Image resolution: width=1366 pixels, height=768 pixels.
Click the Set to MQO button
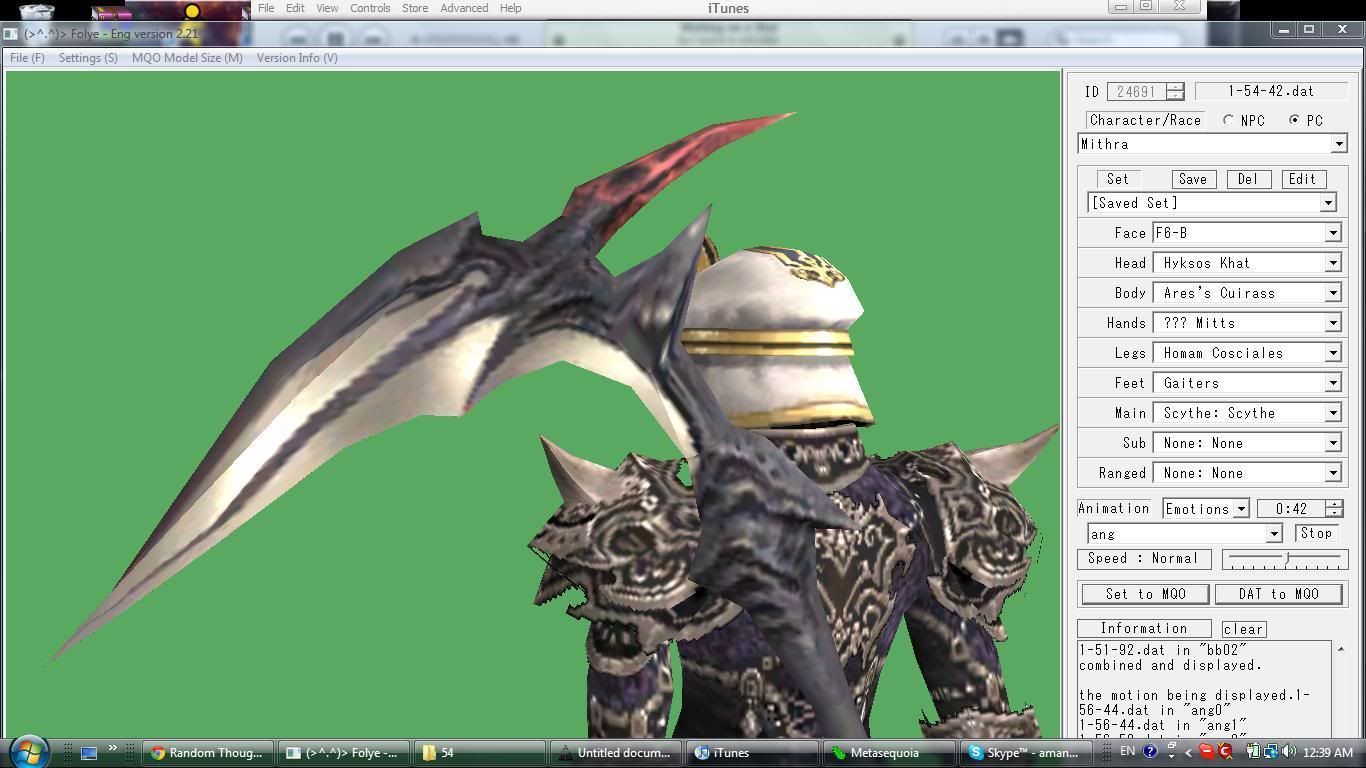tap(1146, 594)
